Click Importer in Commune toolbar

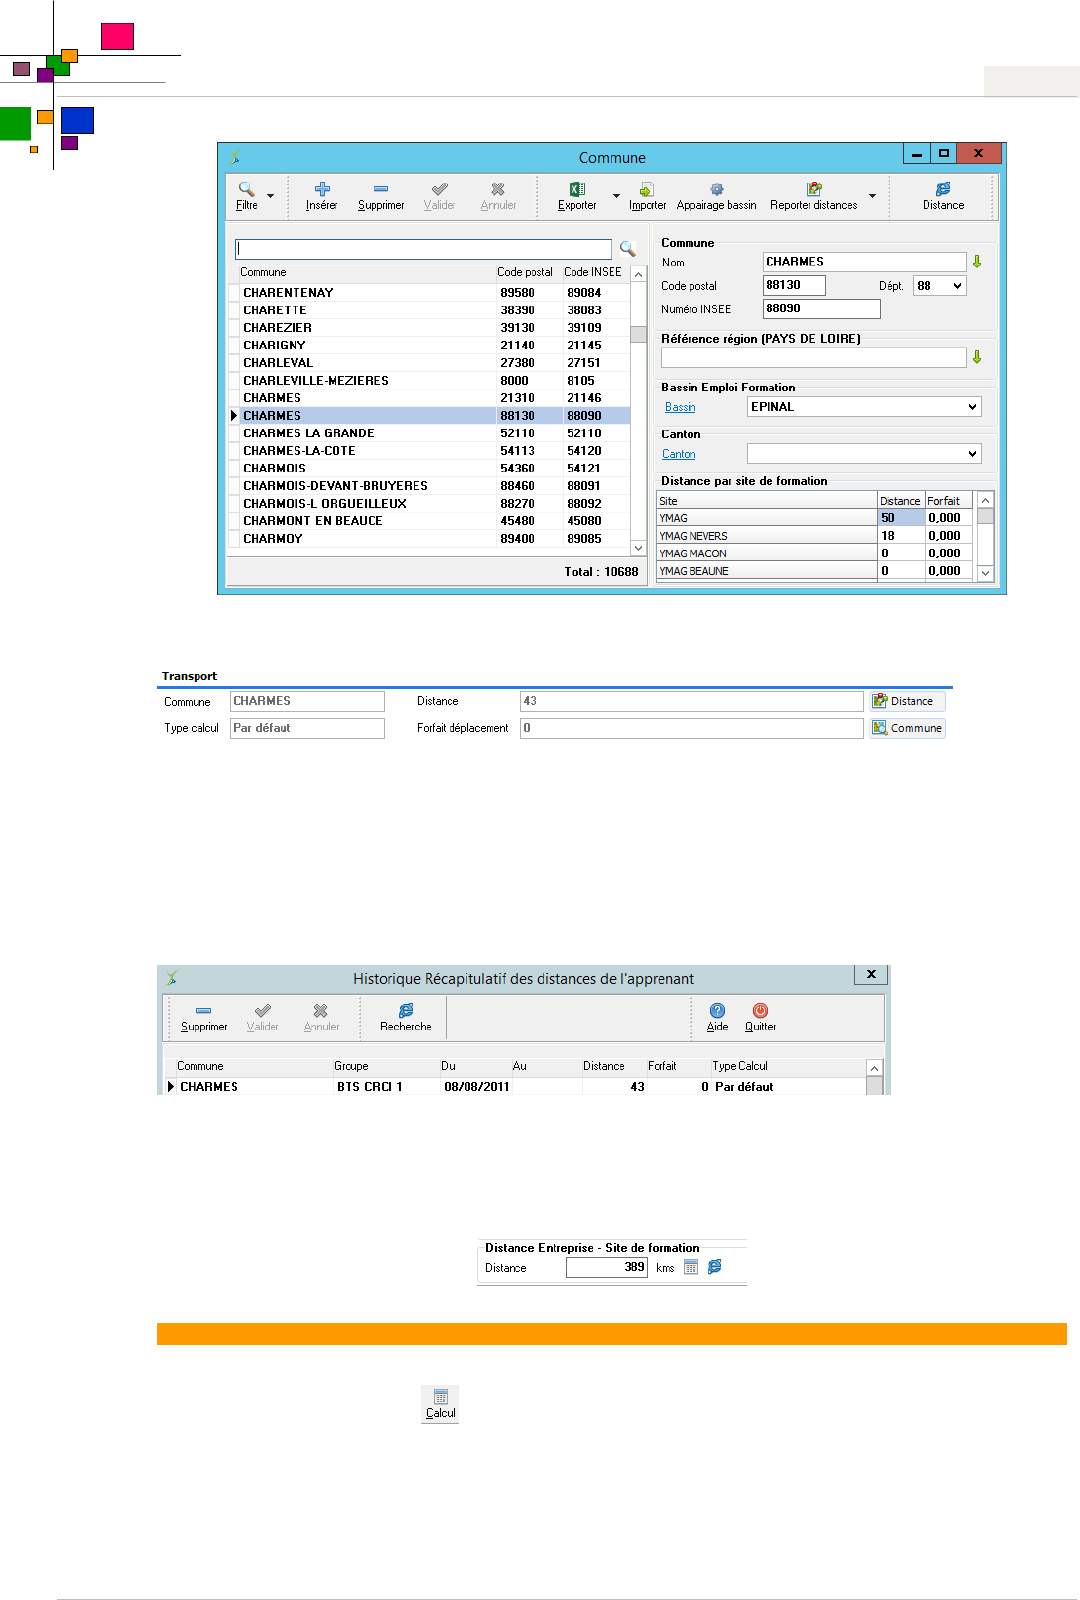pyautogui.click(x=647, y=196)
